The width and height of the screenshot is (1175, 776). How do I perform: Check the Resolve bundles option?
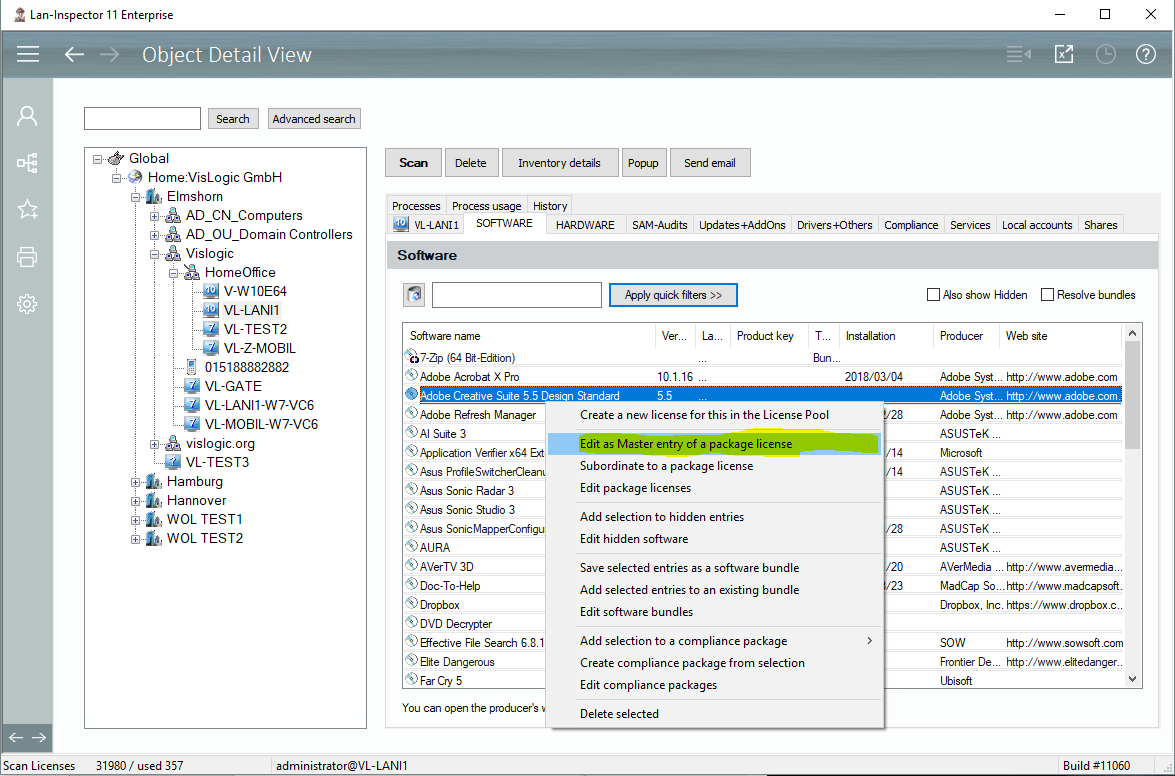(1047, 295)
